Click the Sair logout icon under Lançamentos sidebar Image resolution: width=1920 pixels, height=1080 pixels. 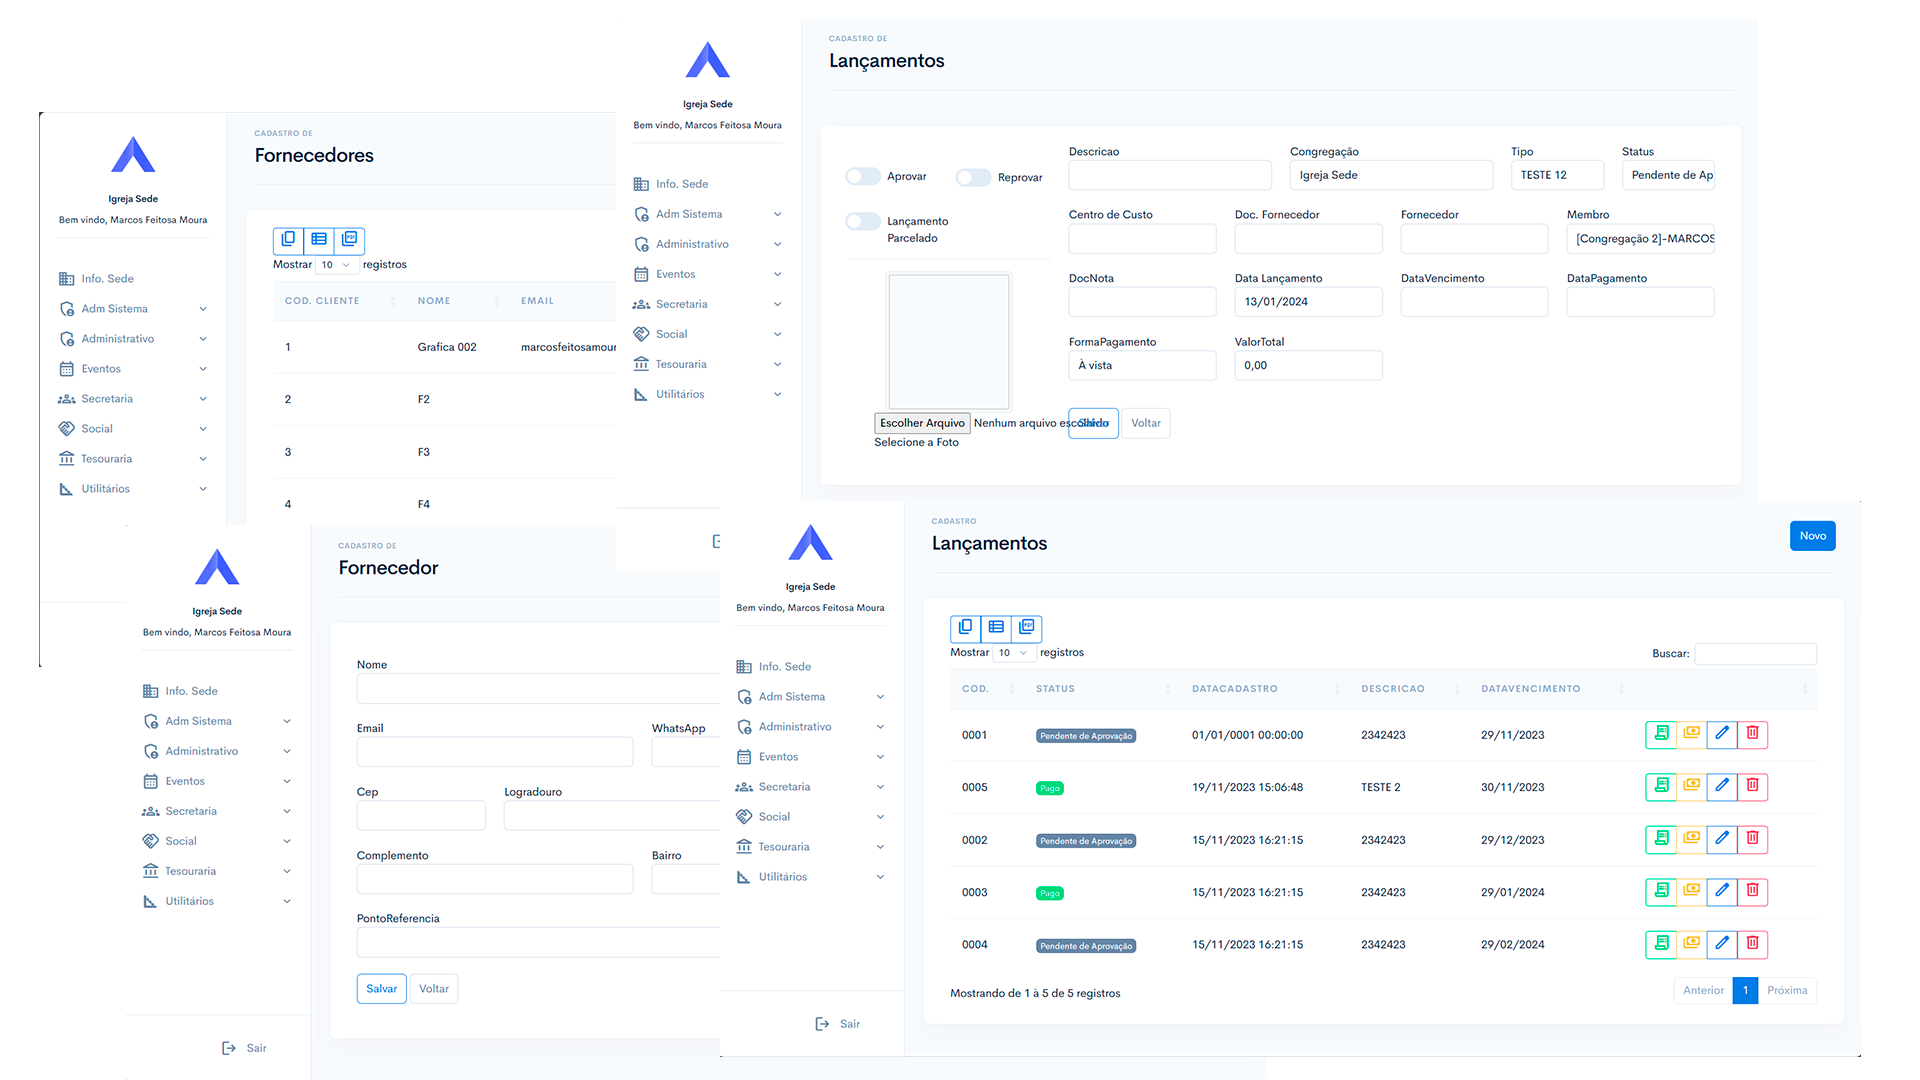(x=823, y=1024)
